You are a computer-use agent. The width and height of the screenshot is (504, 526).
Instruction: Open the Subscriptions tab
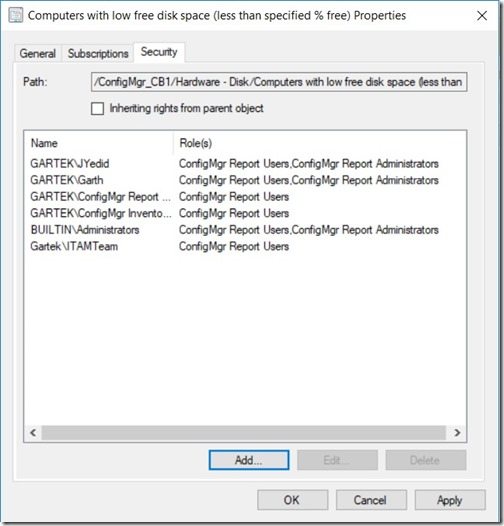pos(98,54)
